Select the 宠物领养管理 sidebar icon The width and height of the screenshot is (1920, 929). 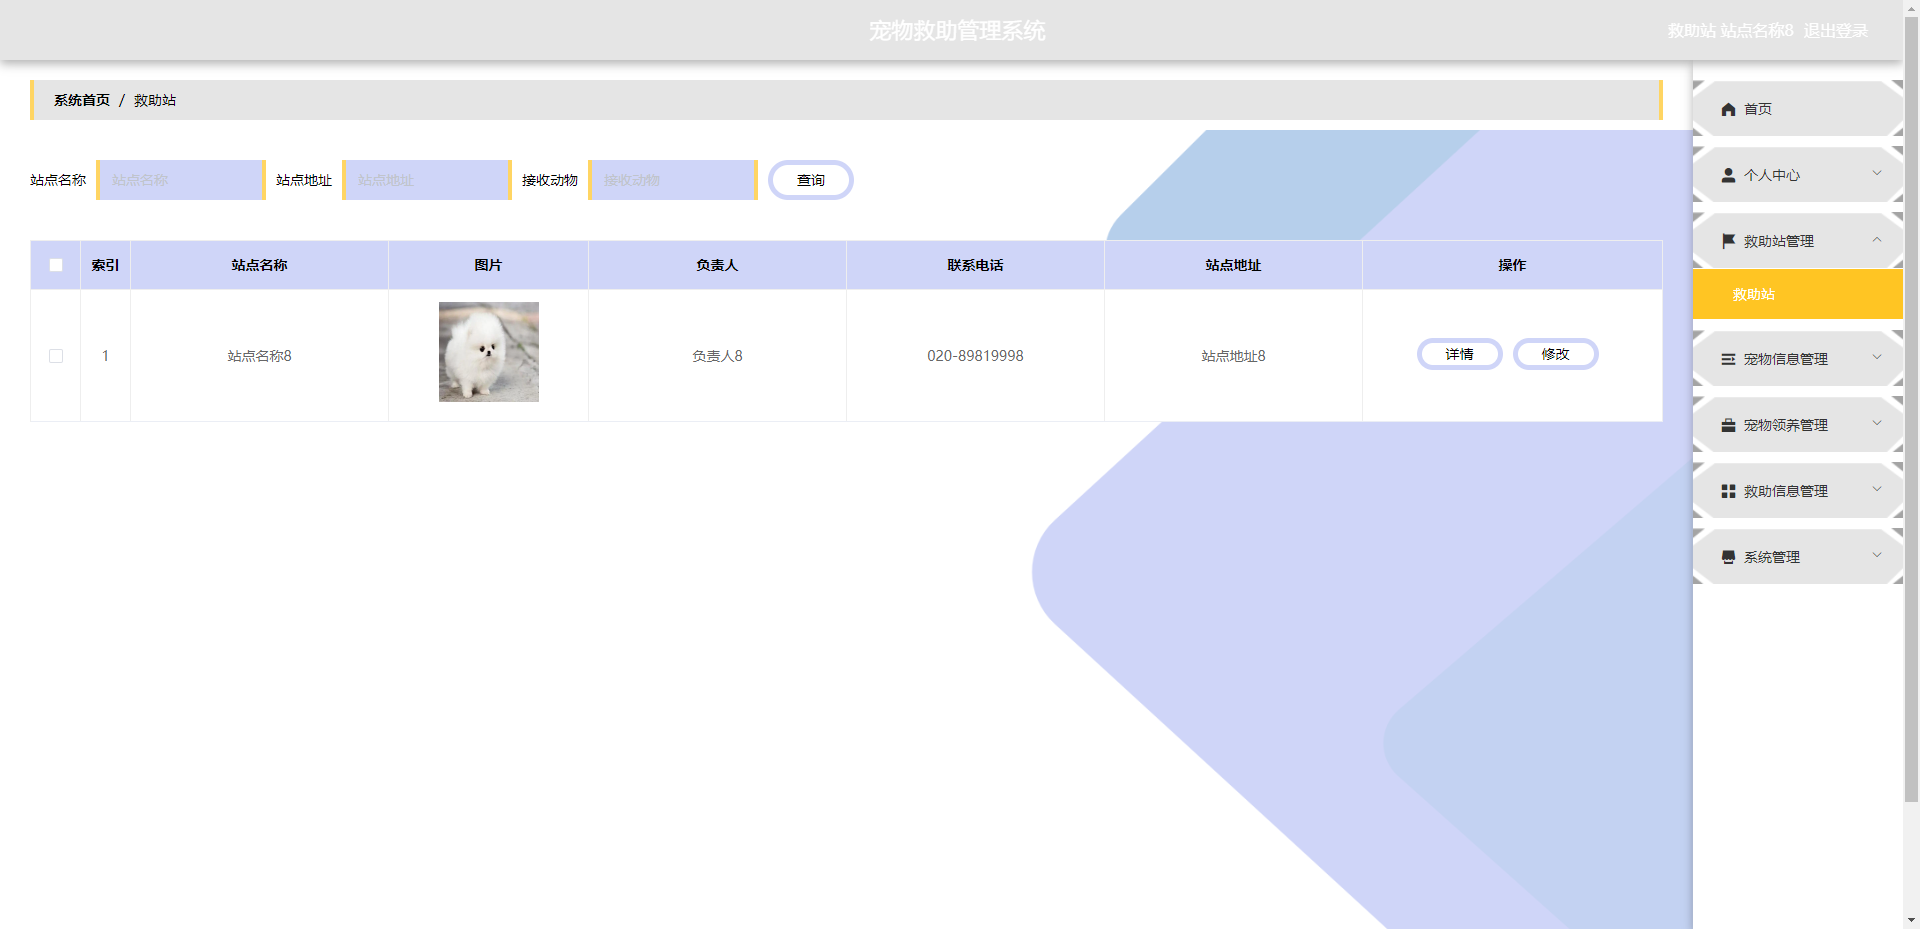tap(1729, 424)
